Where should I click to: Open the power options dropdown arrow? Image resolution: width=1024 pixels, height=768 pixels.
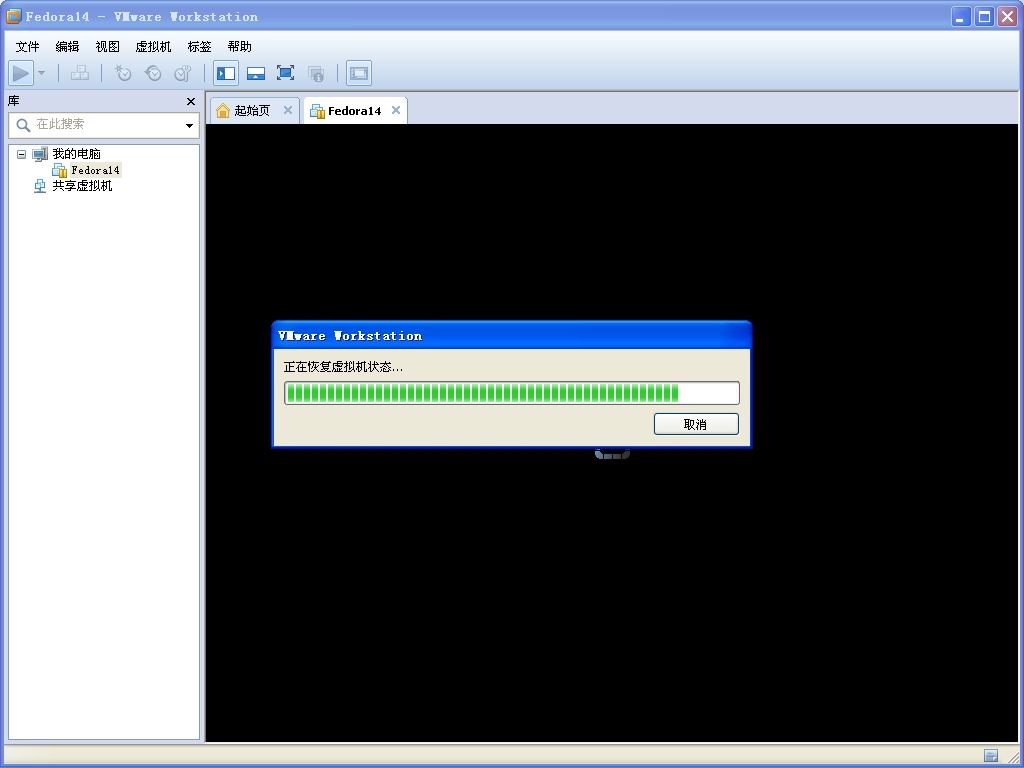pos(42,73)
